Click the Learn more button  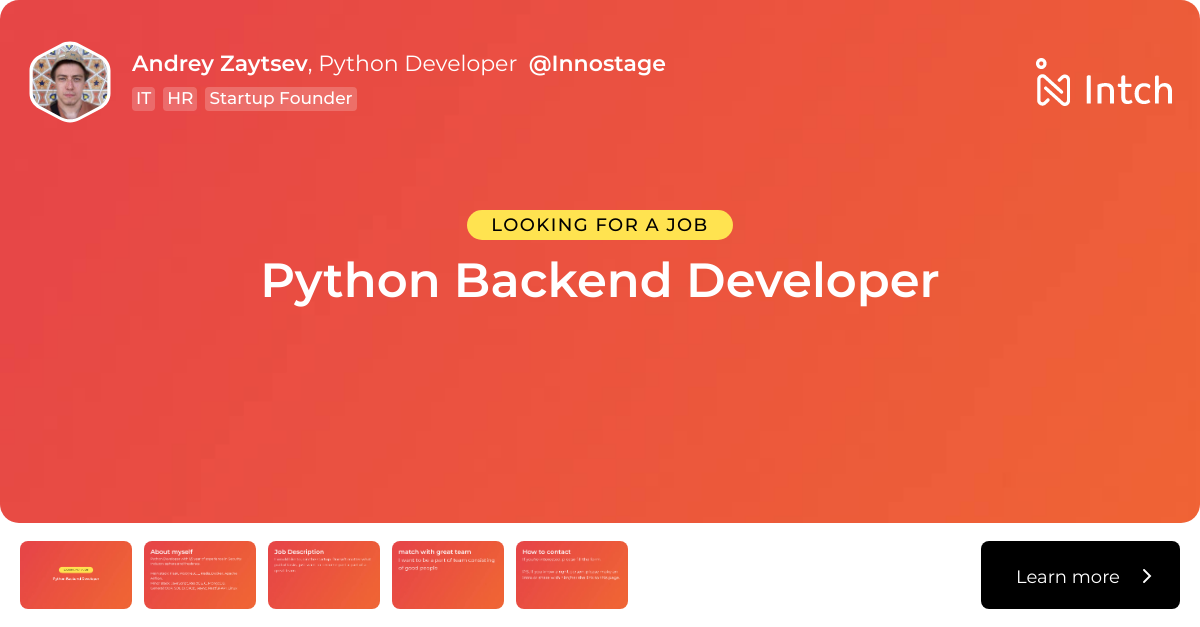click(x=1080, y=575)
